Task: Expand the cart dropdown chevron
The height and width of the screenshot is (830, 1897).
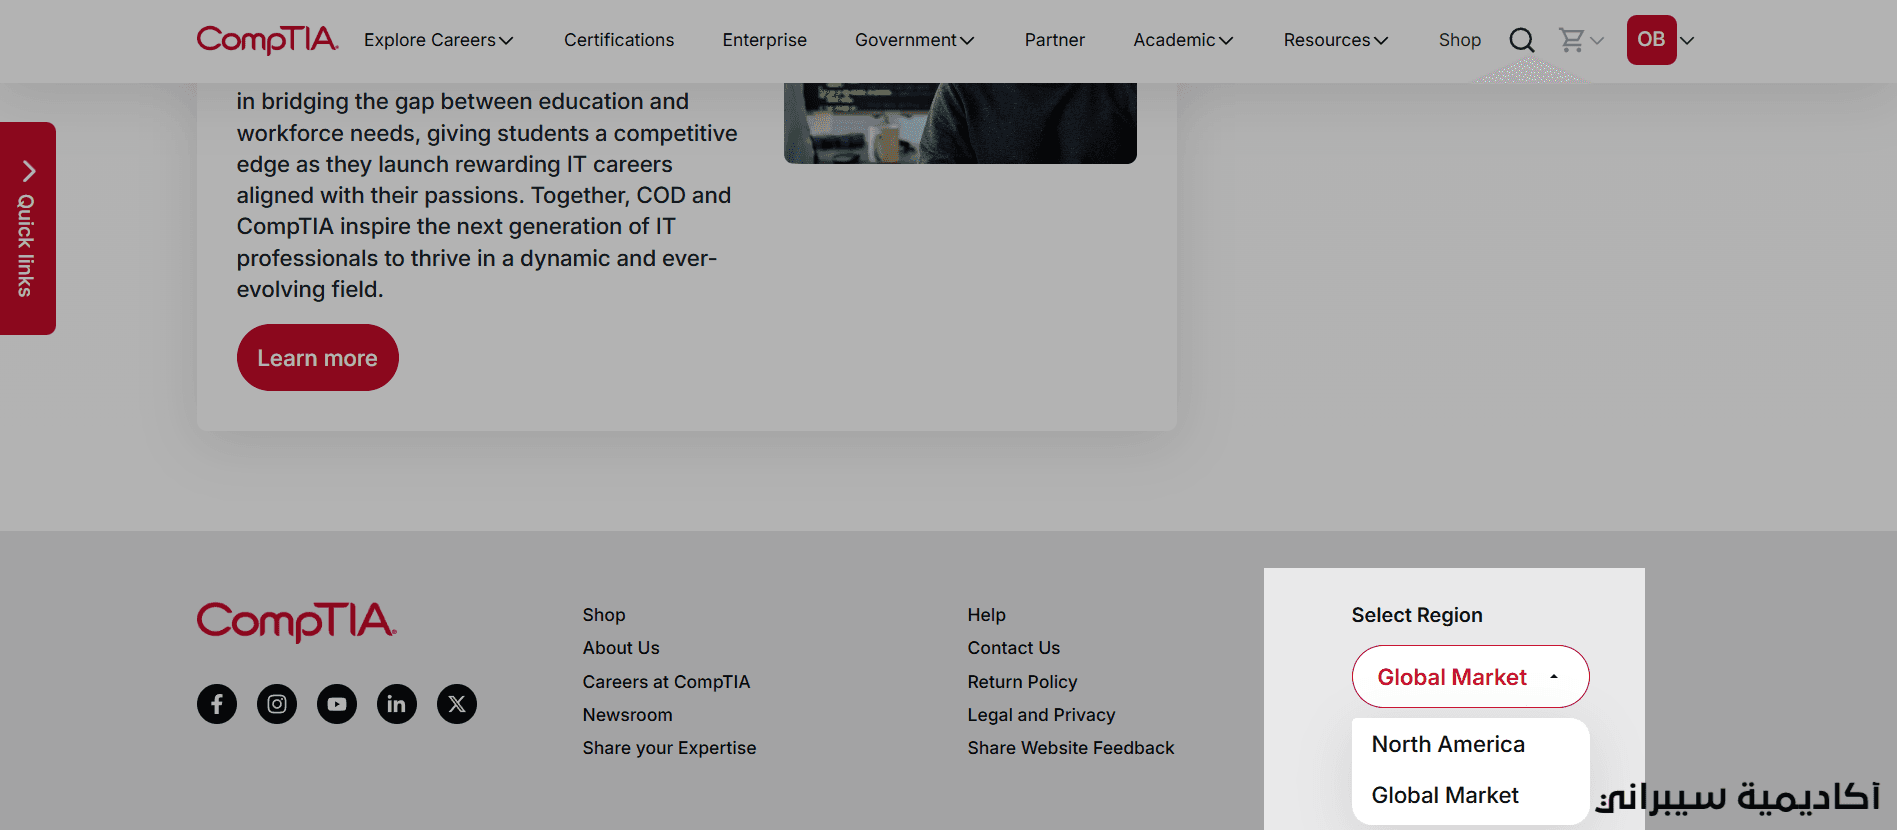Action: [x=1597, y=41]
